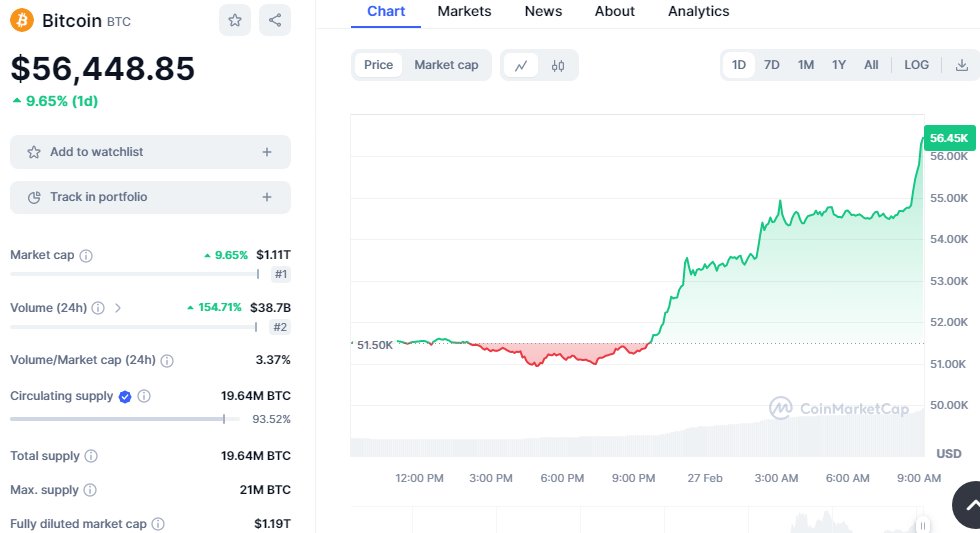Open the share icon button

point(275,20)
